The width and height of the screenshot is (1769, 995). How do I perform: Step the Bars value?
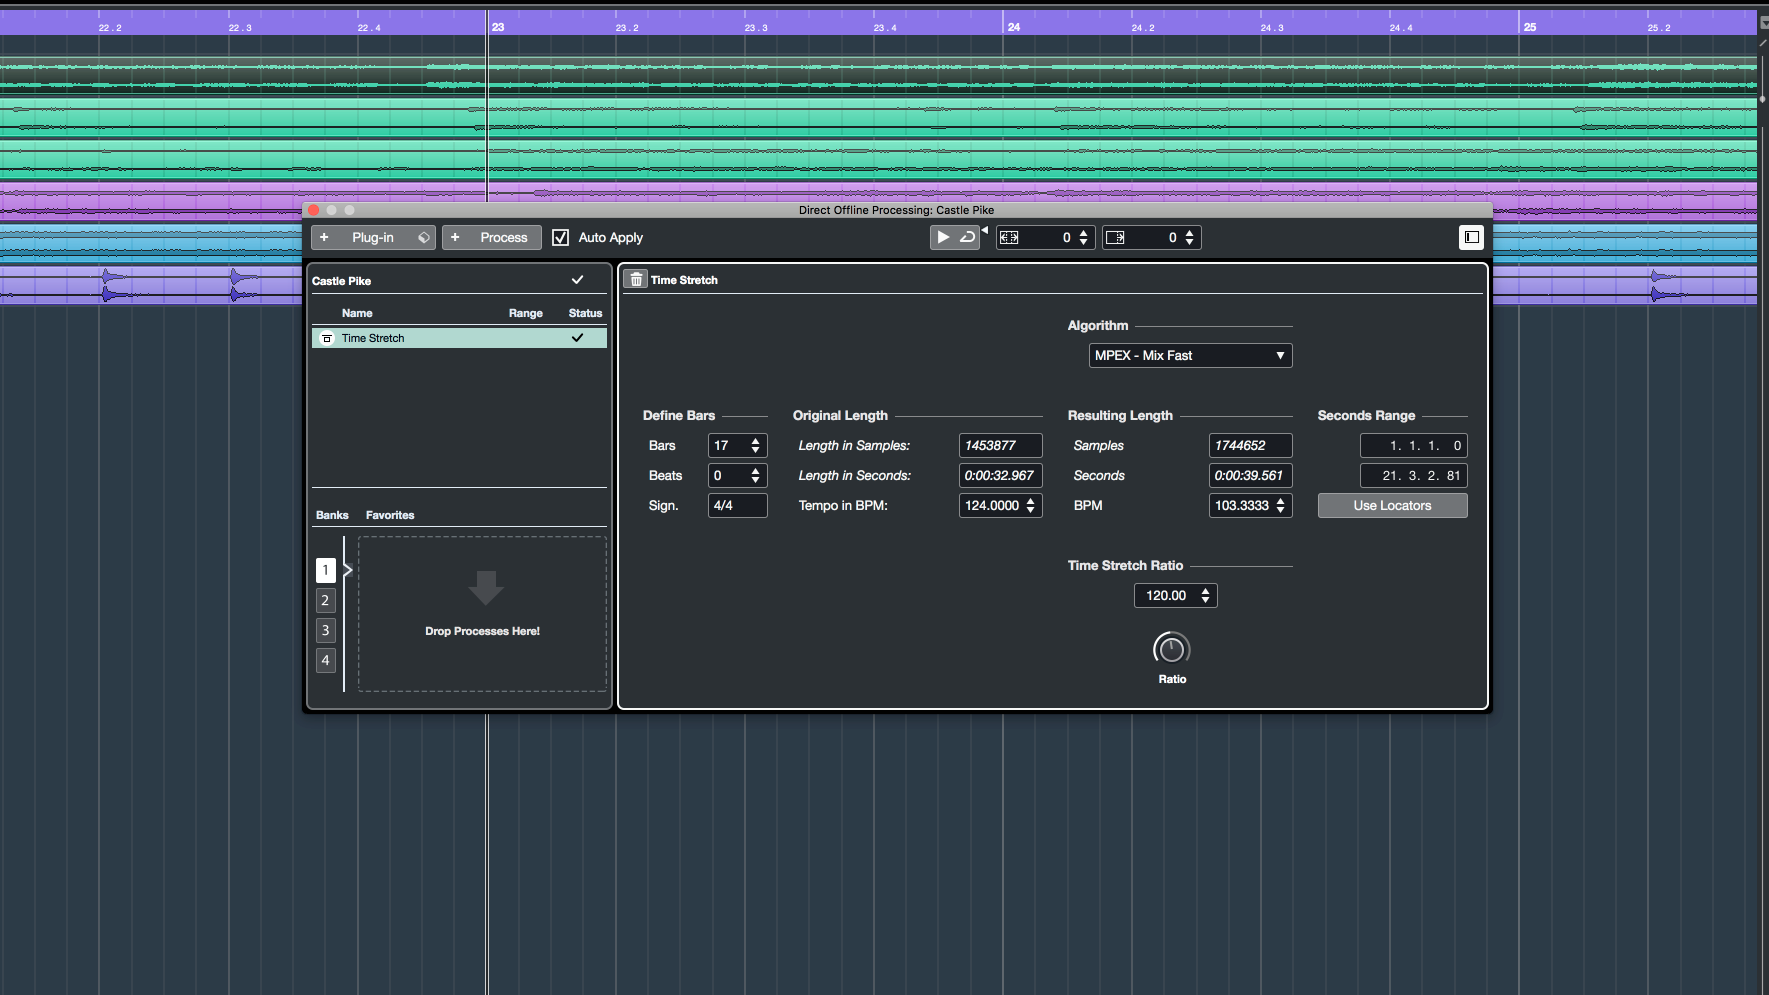coord(755,445)
